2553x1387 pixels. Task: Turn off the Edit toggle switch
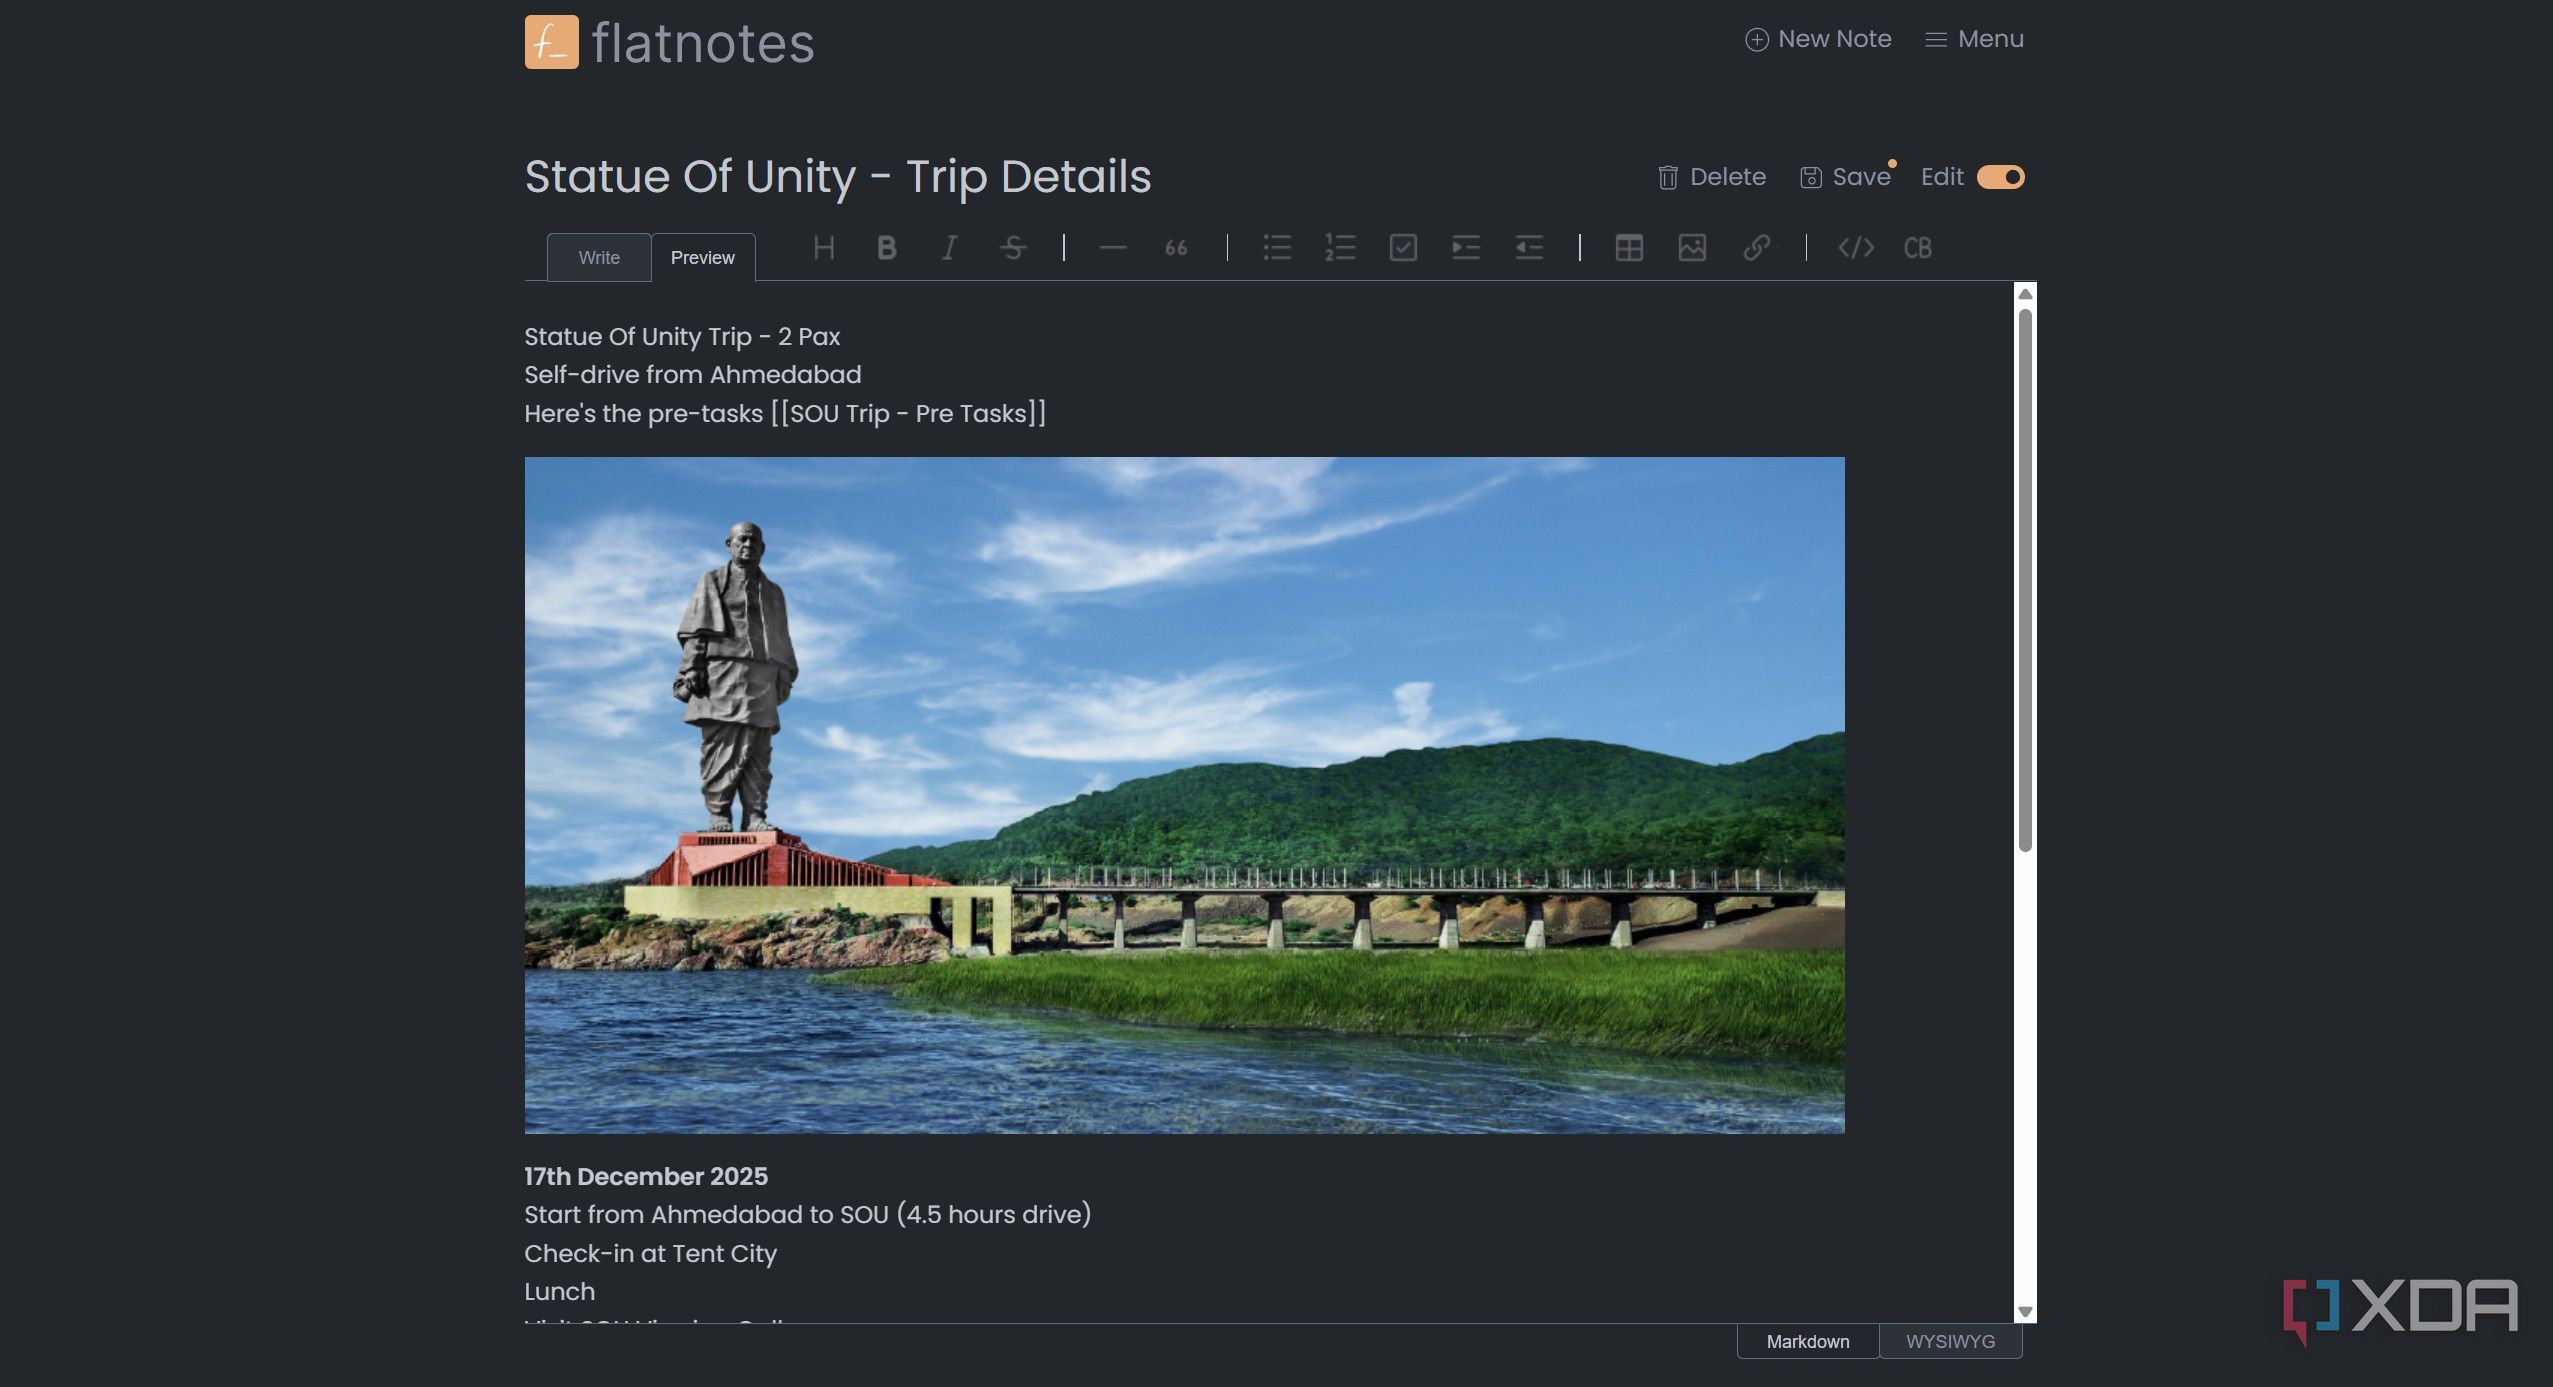2000,177
